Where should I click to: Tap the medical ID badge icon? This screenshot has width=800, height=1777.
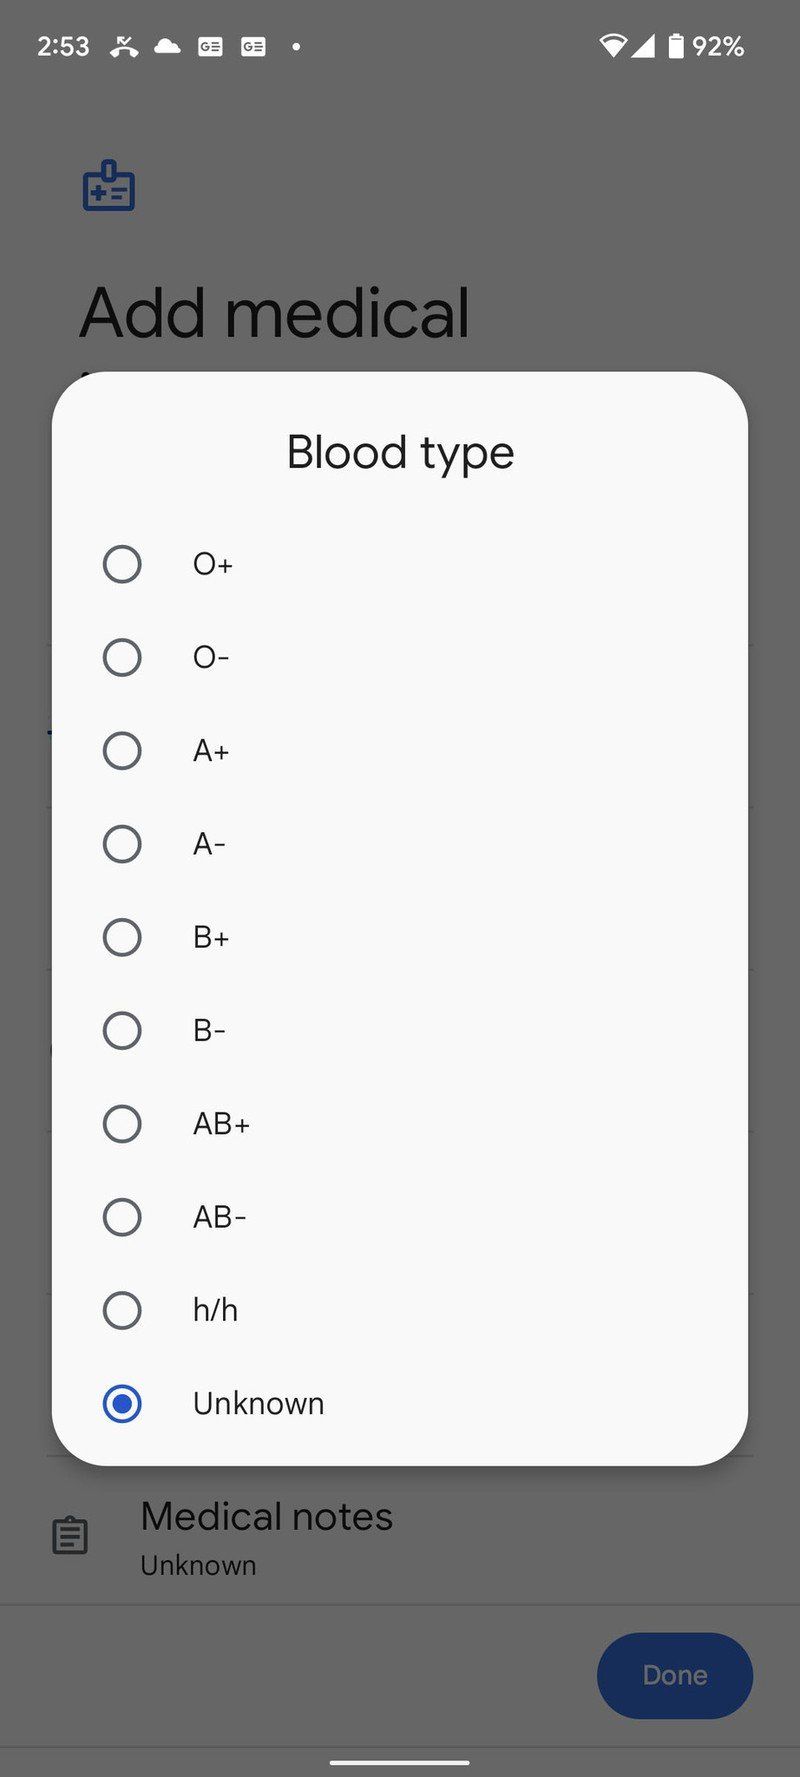[x=108, y=187]
